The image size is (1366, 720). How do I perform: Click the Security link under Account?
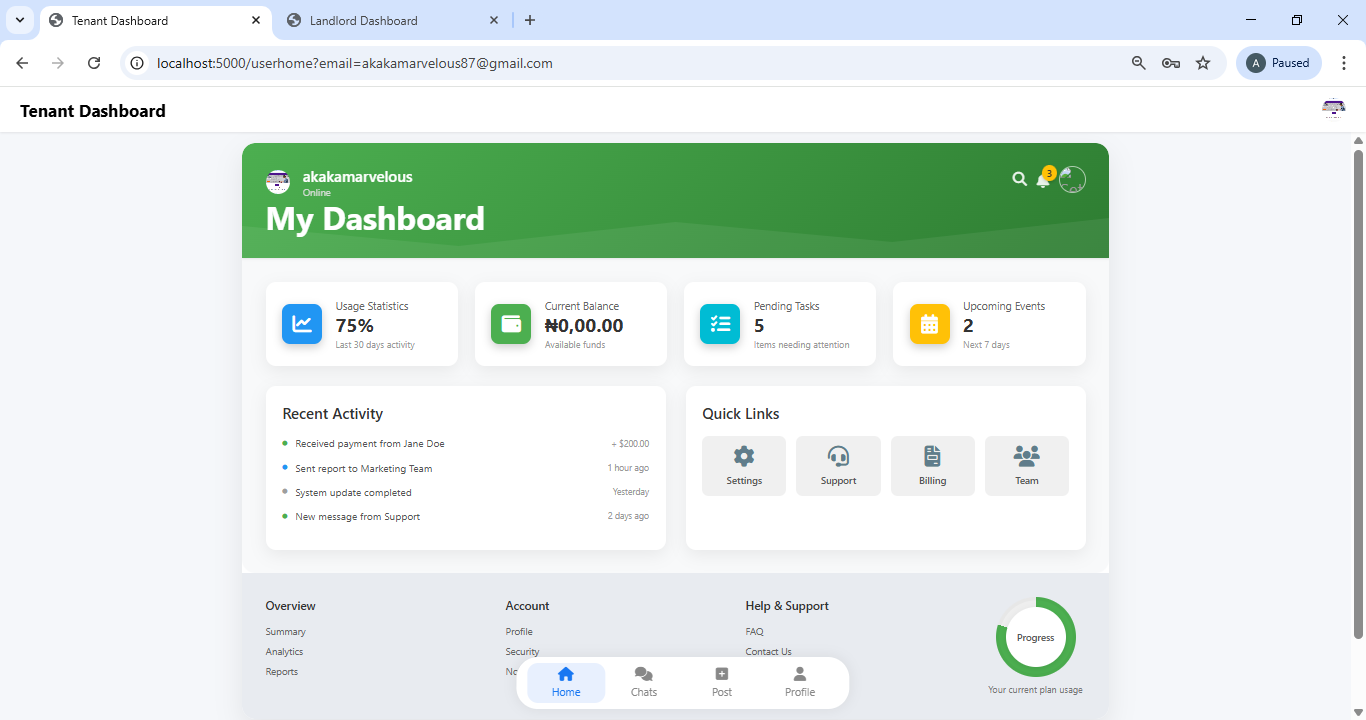click(x=522, y=651)
